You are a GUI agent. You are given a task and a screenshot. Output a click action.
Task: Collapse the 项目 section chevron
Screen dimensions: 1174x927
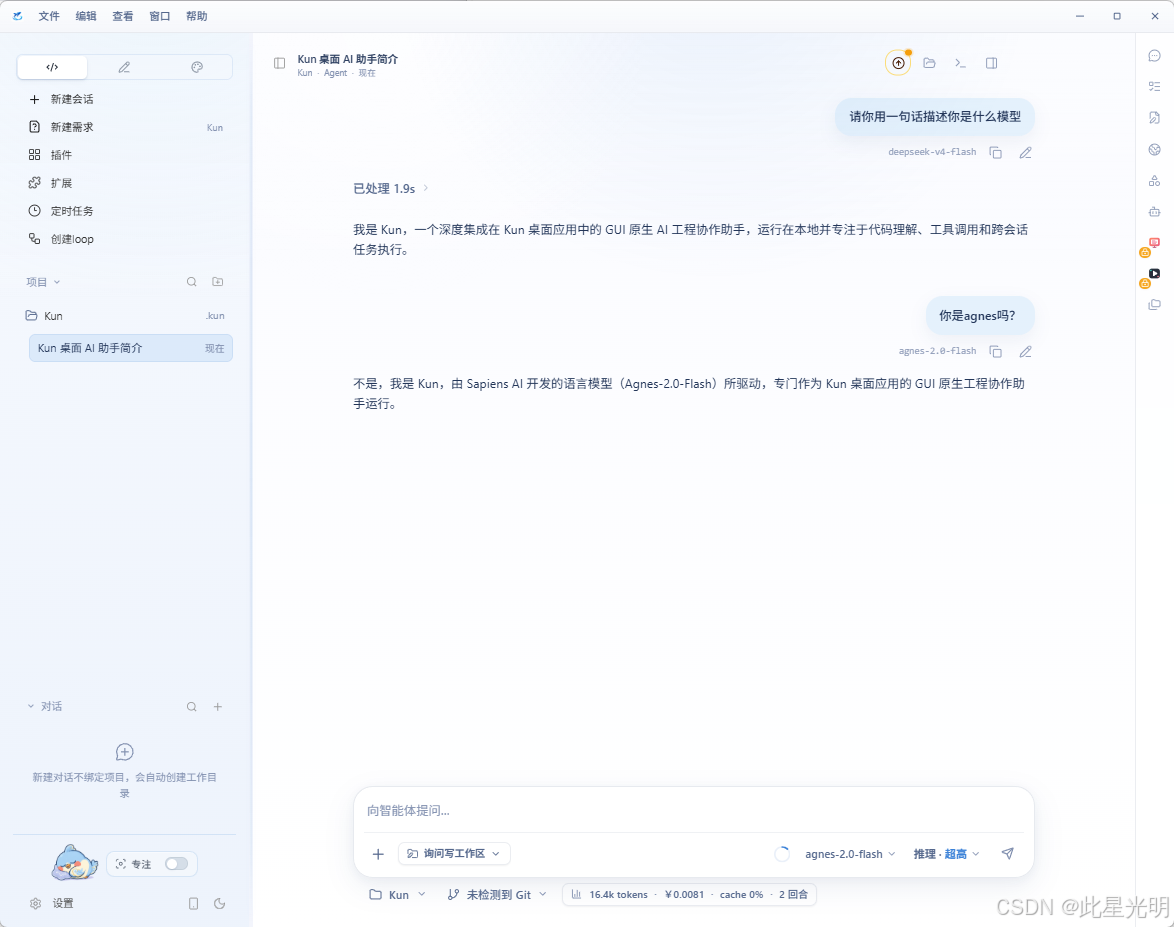click(57, 282)
